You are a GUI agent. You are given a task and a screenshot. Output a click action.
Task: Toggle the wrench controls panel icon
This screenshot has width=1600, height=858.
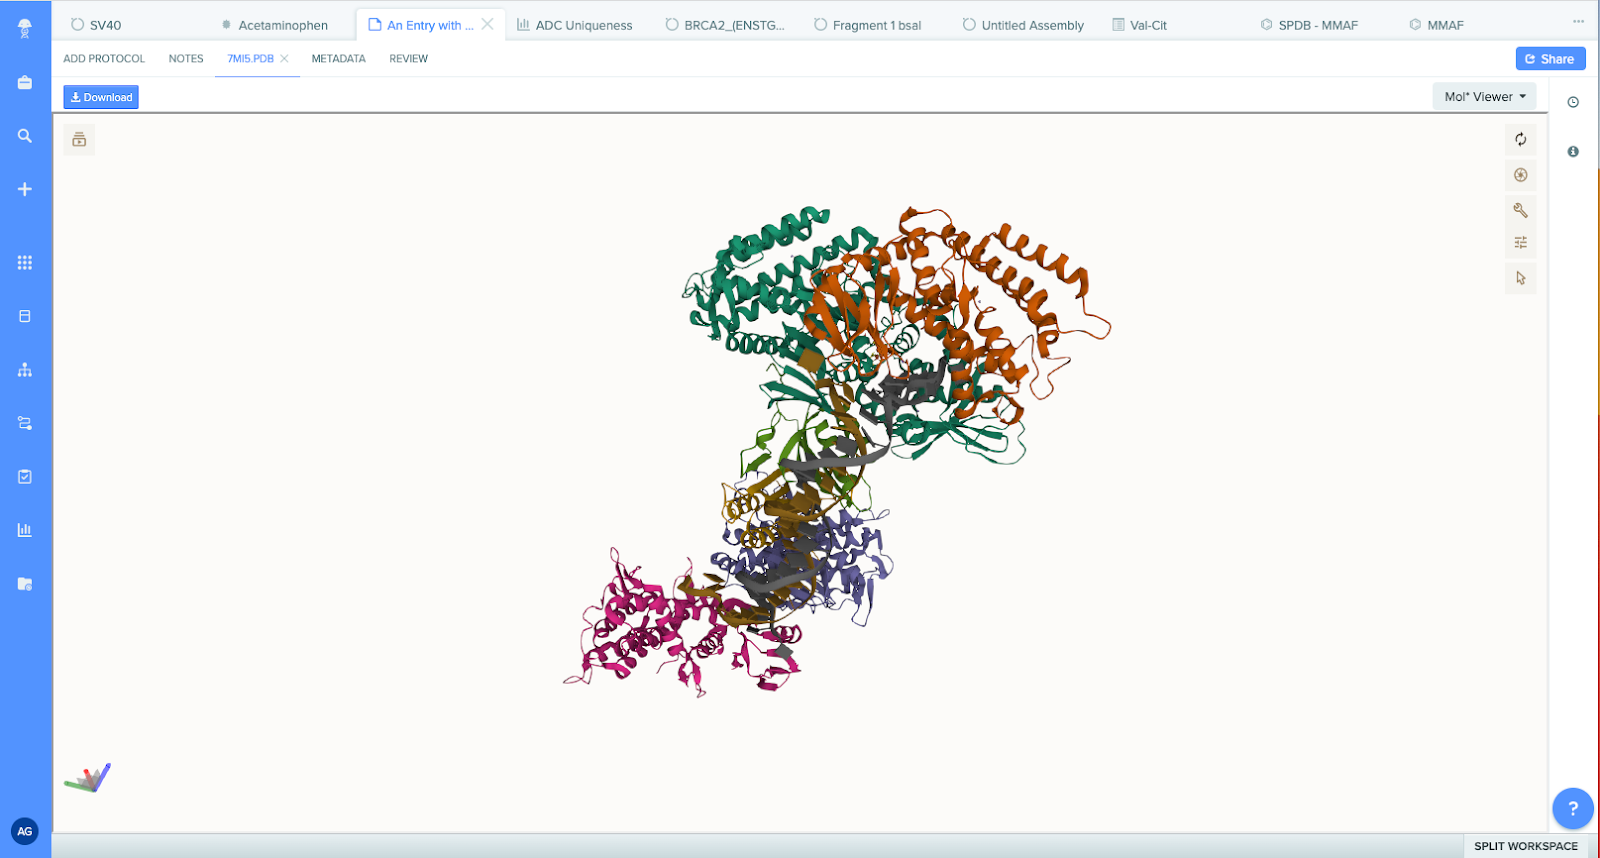pyautogui.click(x=1520, y=210)
